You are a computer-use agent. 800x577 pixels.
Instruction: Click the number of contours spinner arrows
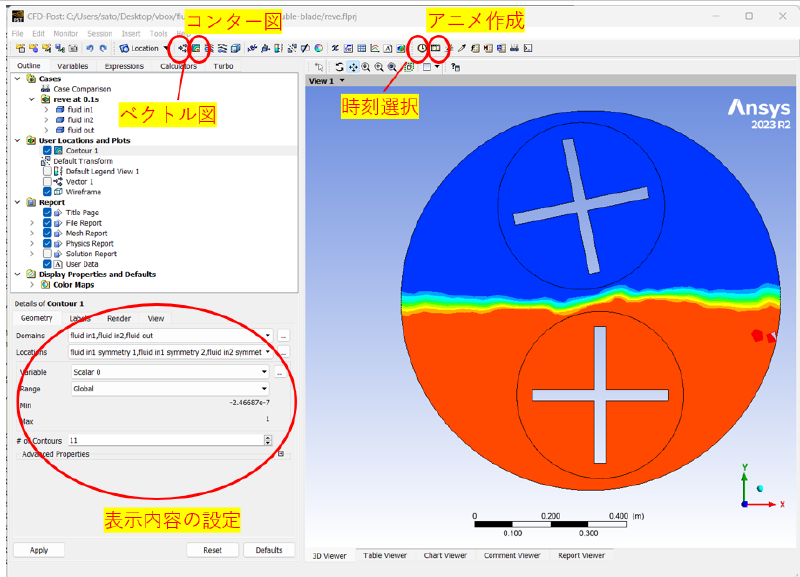(268, 440)
